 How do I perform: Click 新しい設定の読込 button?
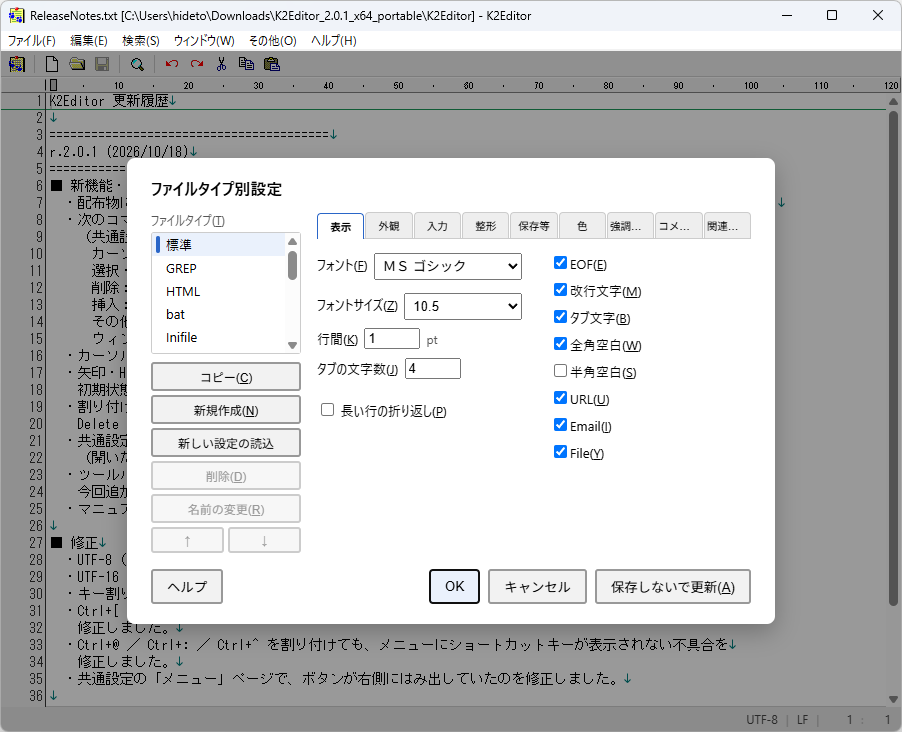226,443
